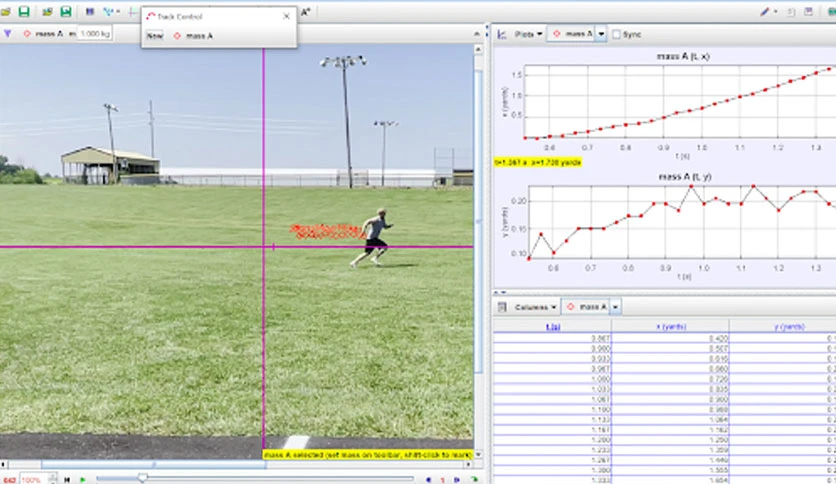Click the x (yards) axis label on top plot
The image size is (836, 484).
coord(504,101)
